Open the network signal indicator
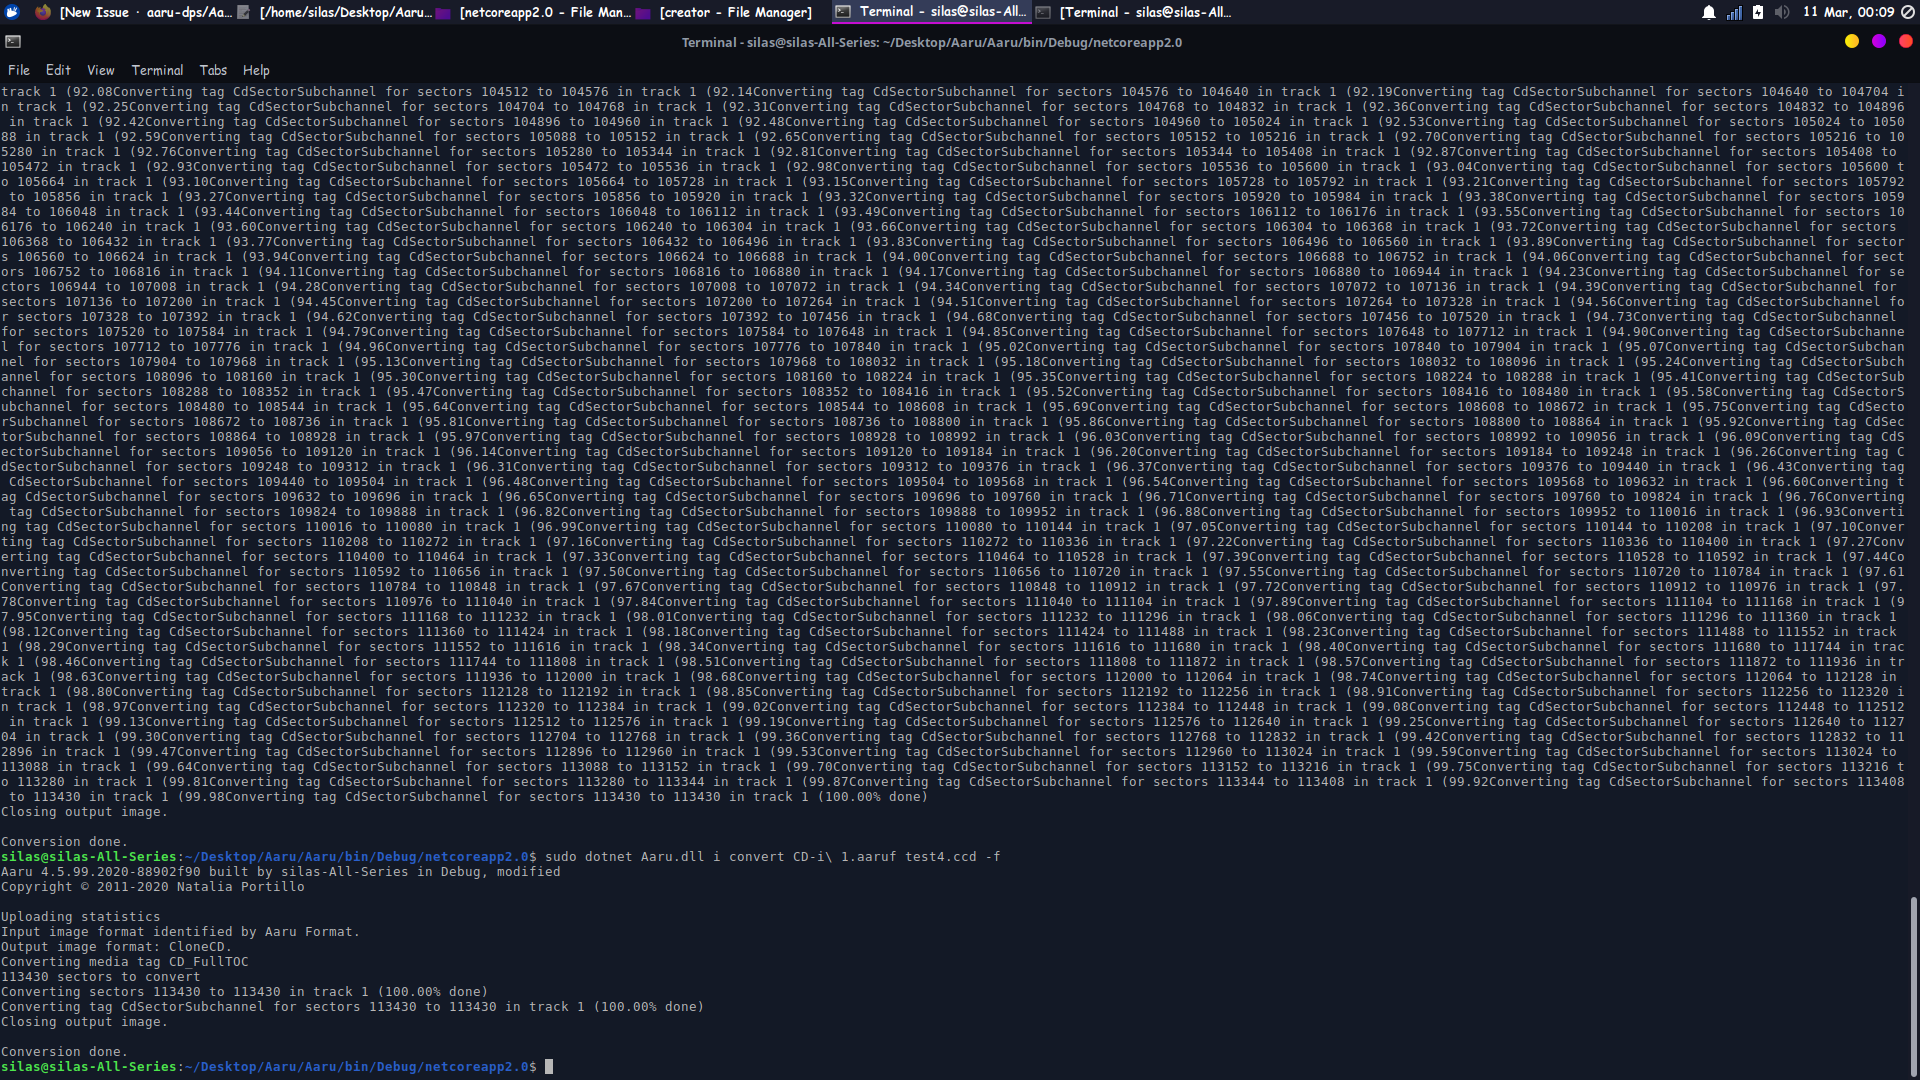Viewport: 1920px width, 1080px height. click(x=1734, y=12)
